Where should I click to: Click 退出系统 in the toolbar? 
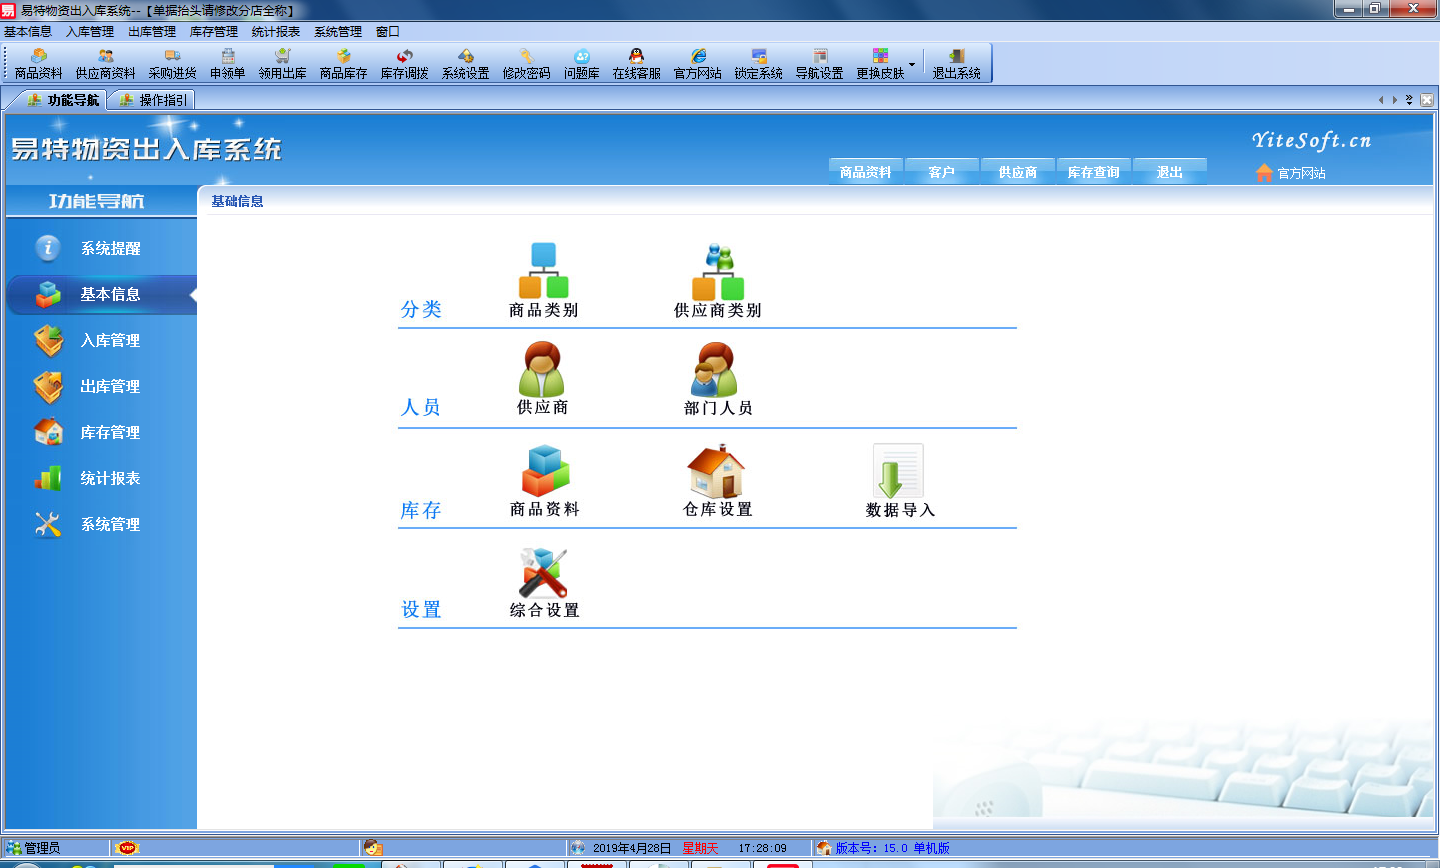coord(957,64)
